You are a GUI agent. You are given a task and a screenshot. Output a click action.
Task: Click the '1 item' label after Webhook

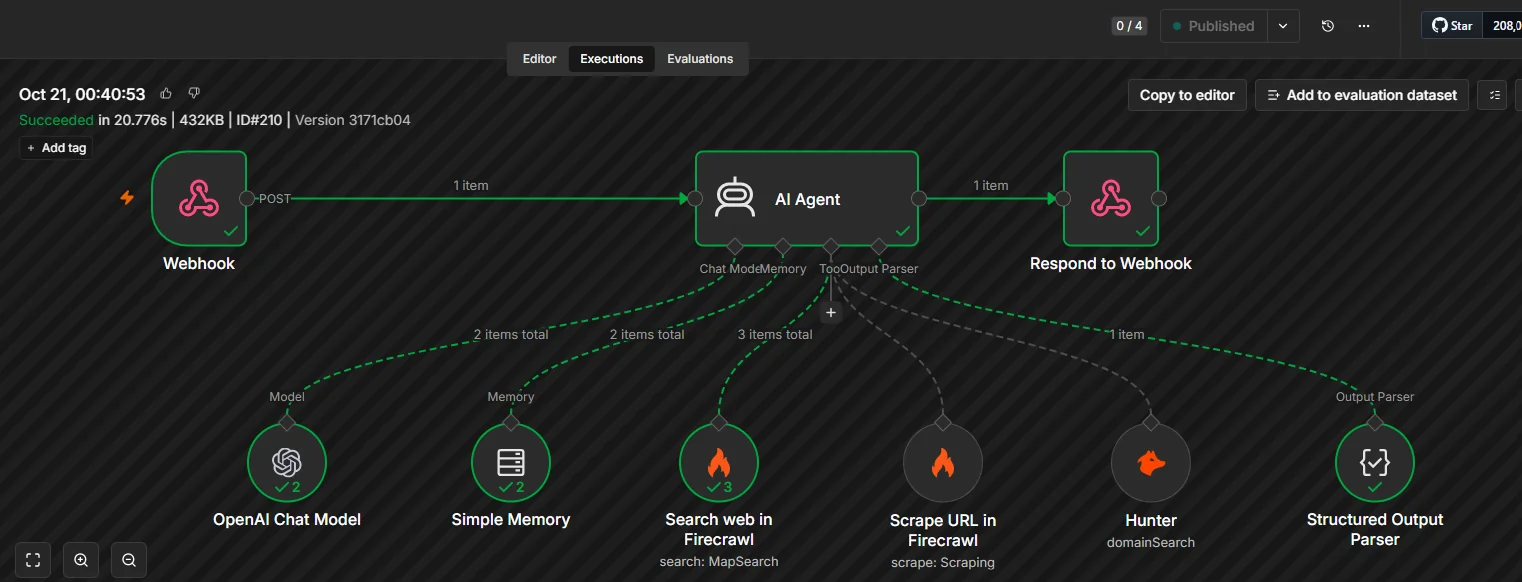coord(471,185)
